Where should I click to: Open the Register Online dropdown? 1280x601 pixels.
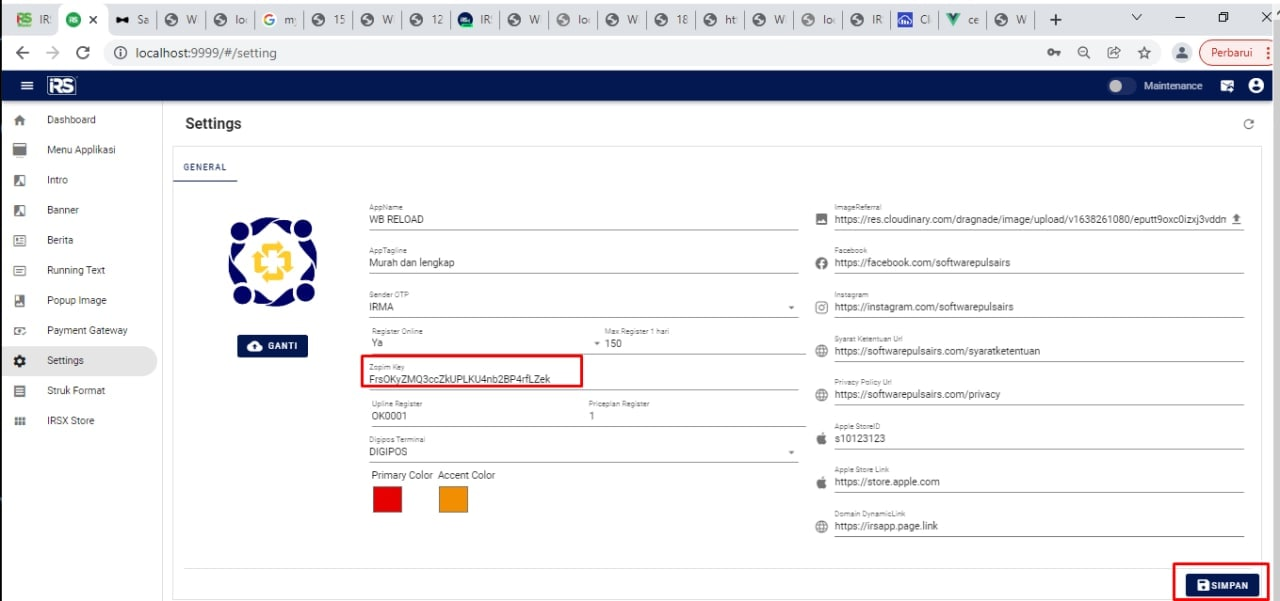(598, 343)
